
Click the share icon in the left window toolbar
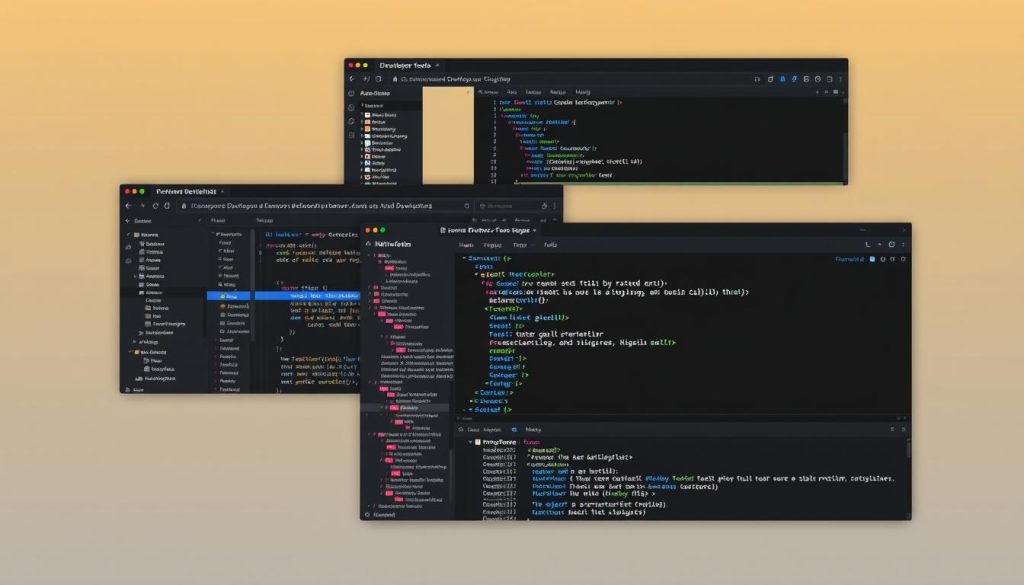pyautogui.click(x=545, y=206)
